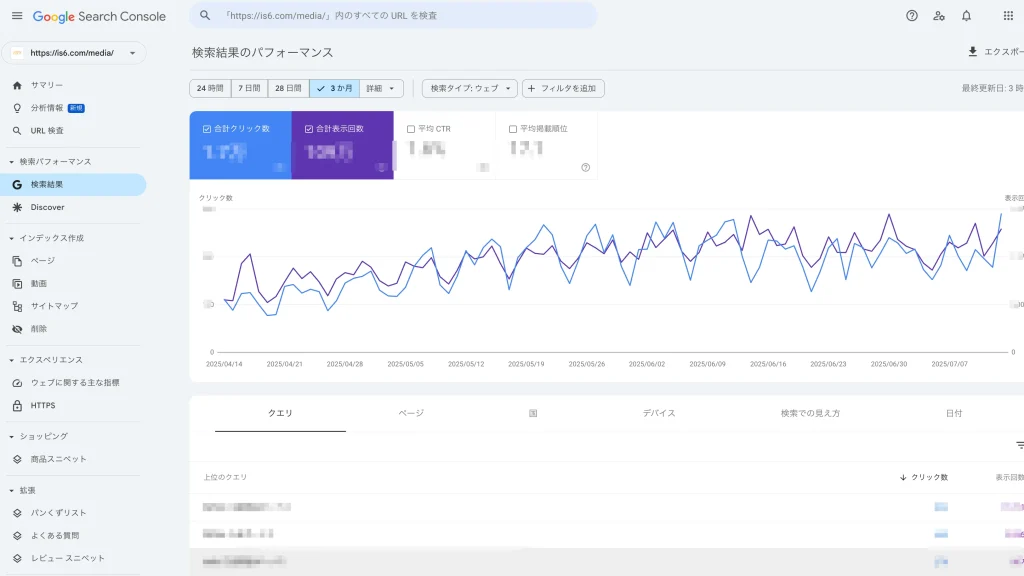Toggle the 合計表示回数 checkbox

(309, 129)
